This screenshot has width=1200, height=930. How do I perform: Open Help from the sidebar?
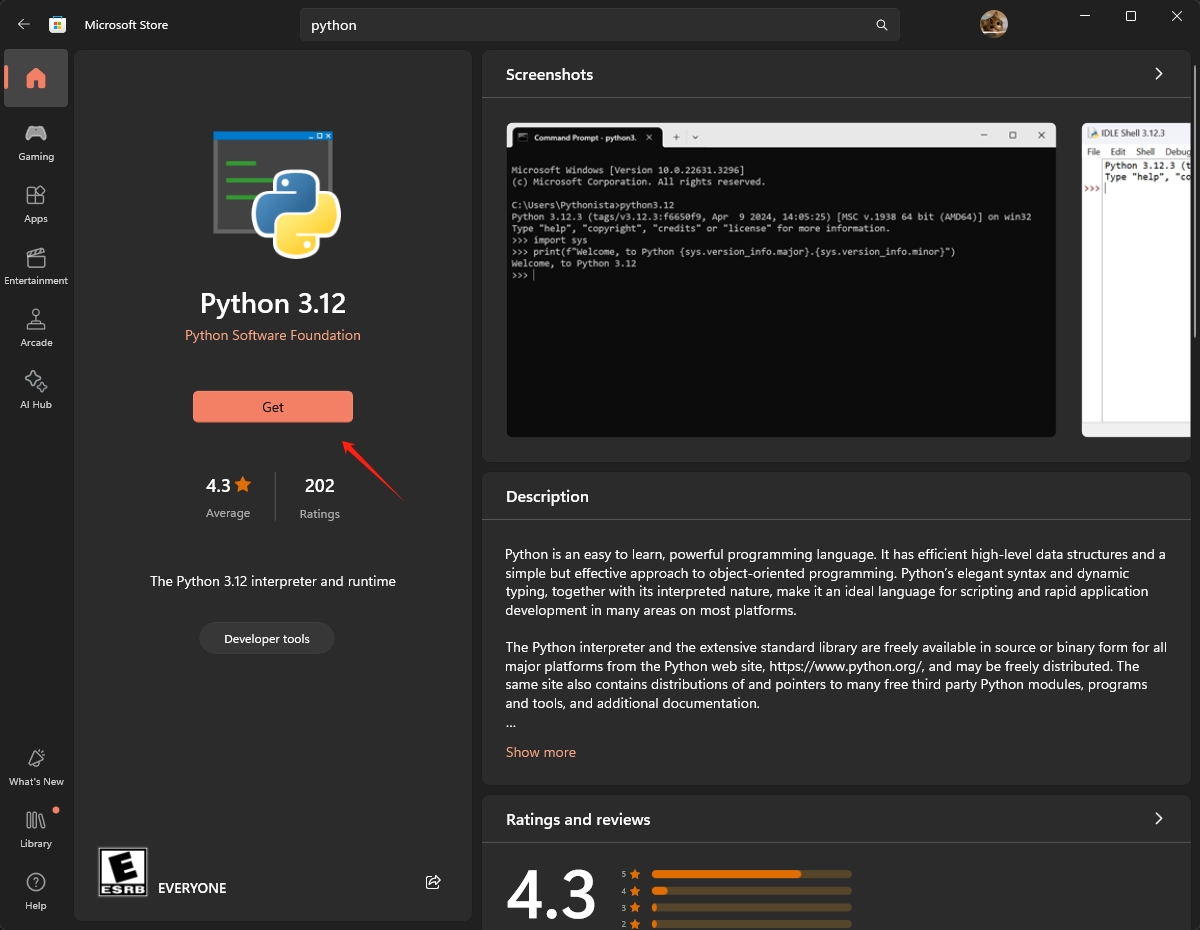click(36, 890)
